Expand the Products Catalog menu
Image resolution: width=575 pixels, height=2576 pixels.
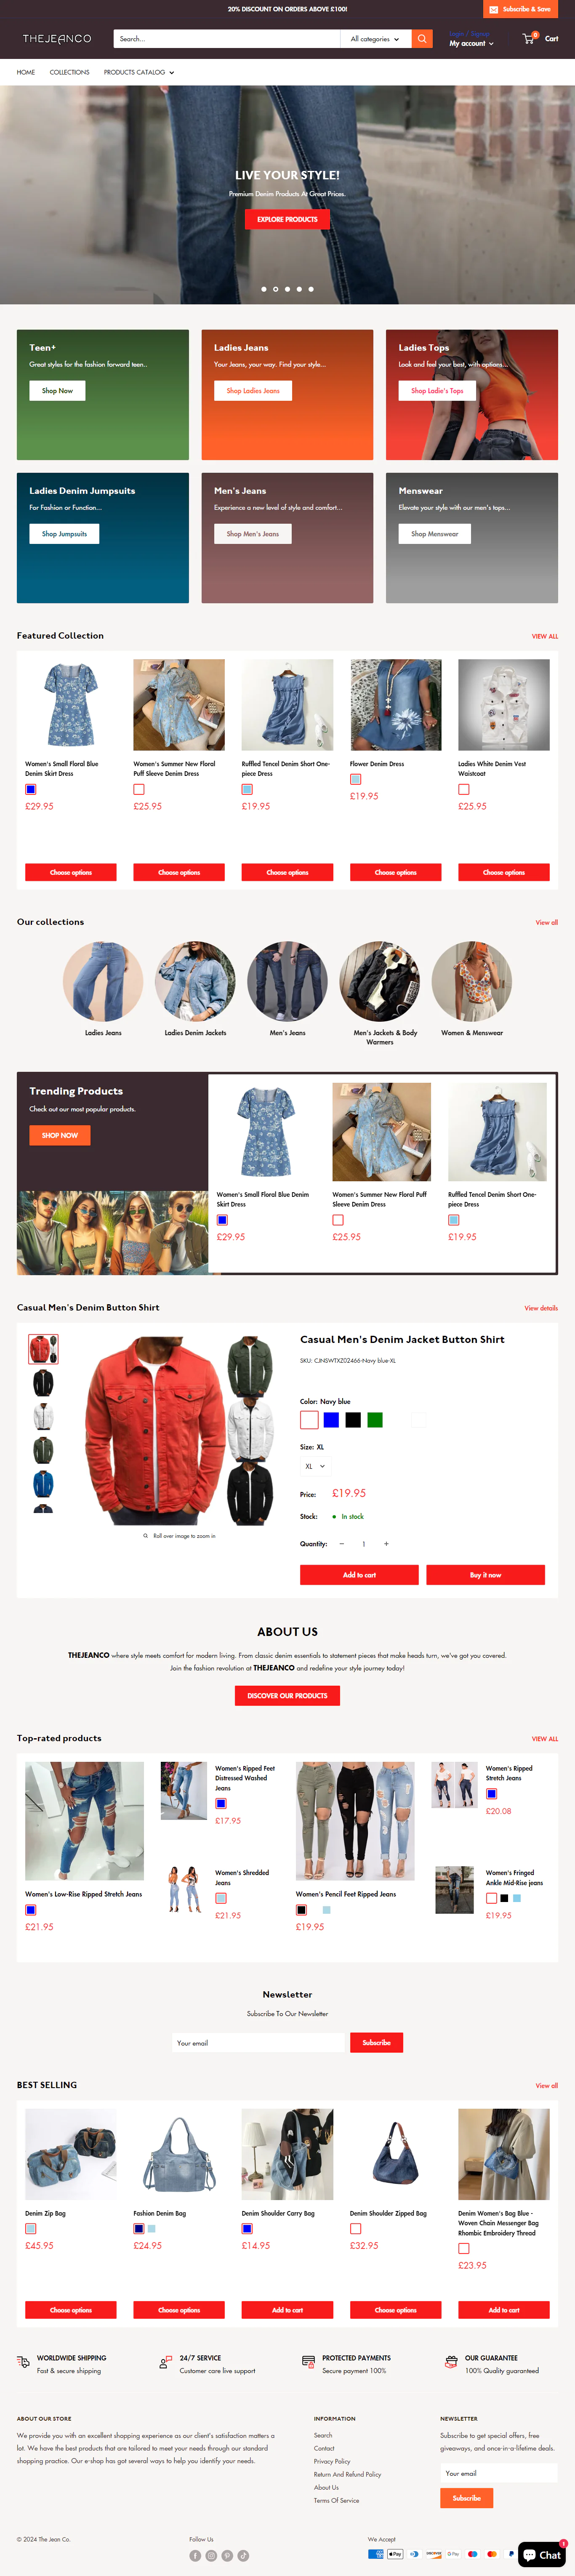[139, 72]
